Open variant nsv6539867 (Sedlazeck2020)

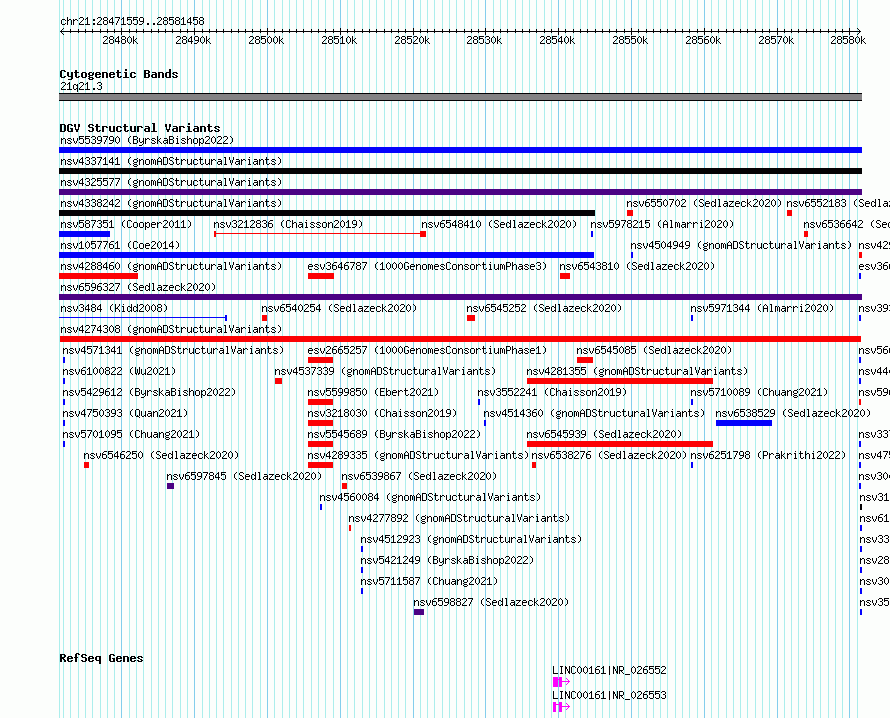[x=419, y=476]
